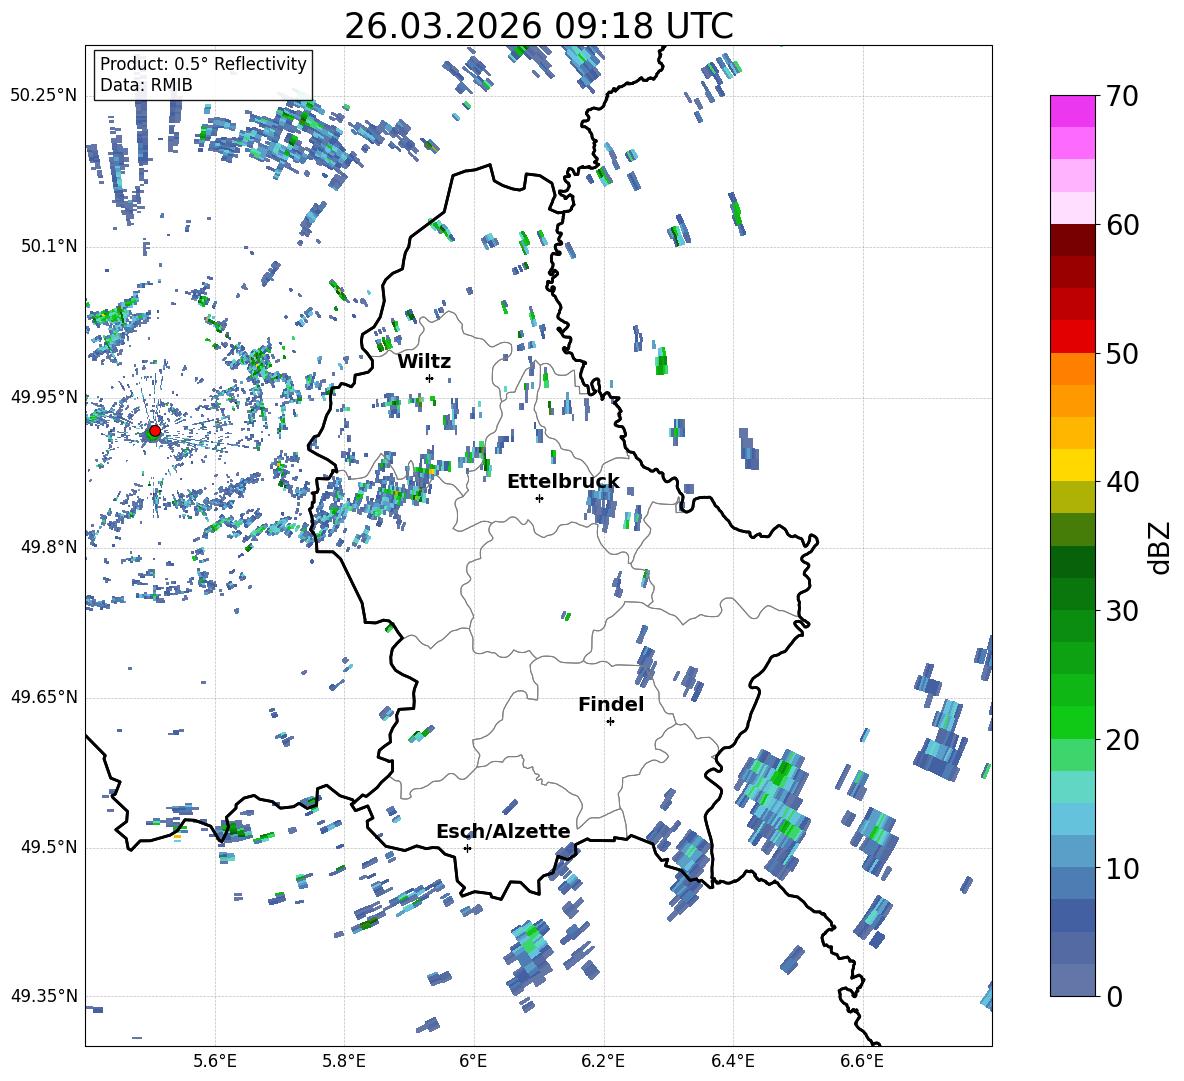The height and width of the screenshot is (1081, 1184).
Task: Click the yellow colorbar segment at 40 dBZ
Action: (x=1073, y=465)
